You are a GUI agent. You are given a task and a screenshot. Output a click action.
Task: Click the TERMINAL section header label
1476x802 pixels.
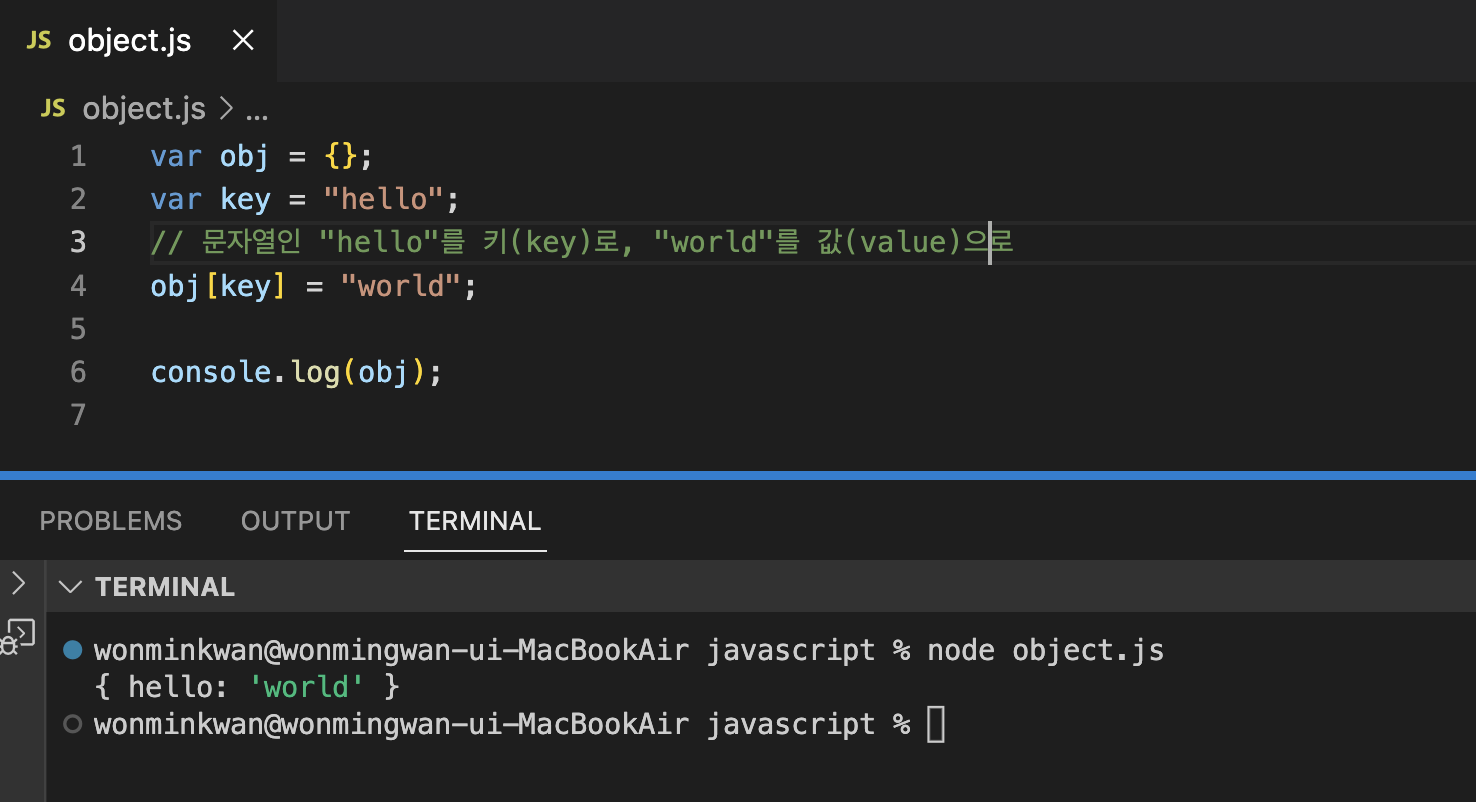pyautogui.click(x=165, y=587)
